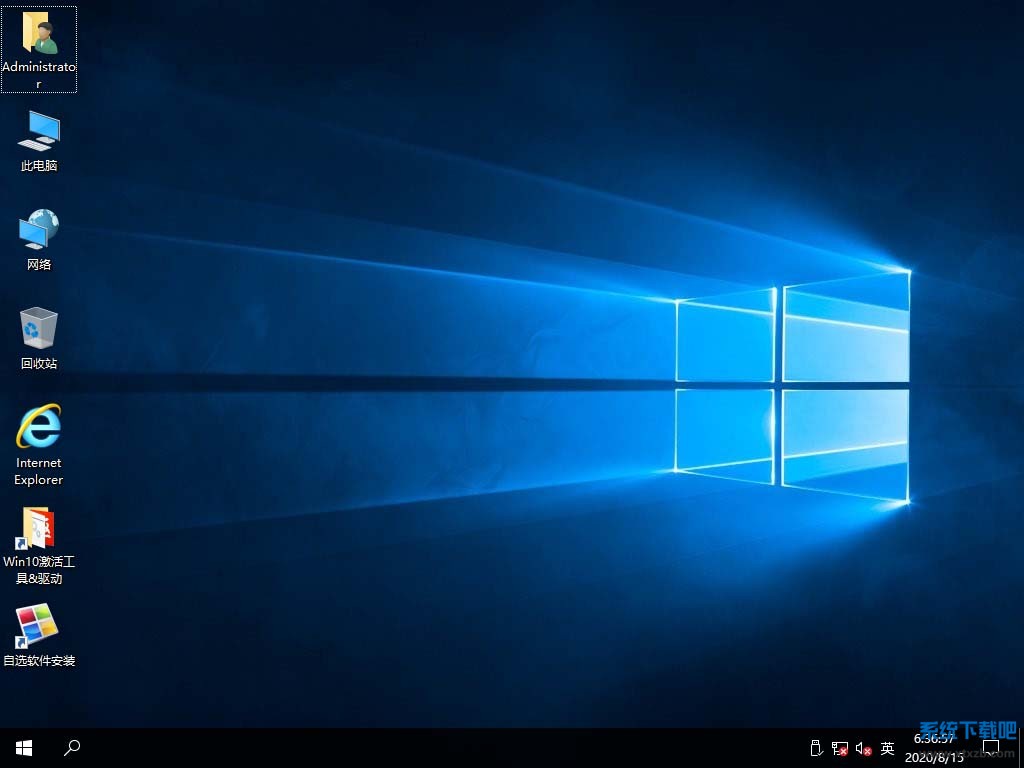Click the 网络 (Network) desktop icon

[39, 230]
